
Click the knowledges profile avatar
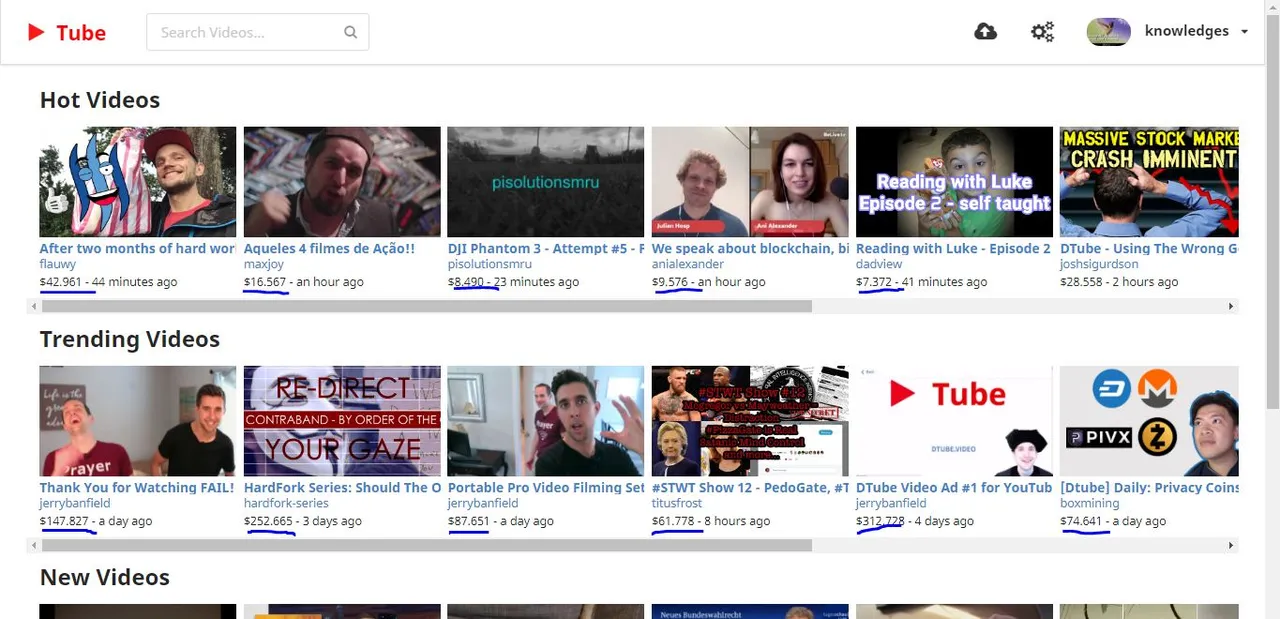tap(1108, 32)
